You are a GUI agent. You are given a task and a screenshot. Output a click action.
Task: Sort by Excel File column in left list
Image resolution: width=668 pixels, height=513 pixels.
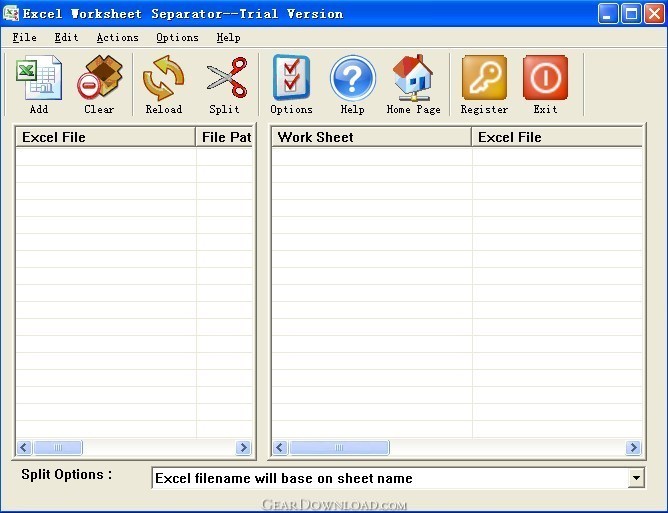[x=105, y=137]
